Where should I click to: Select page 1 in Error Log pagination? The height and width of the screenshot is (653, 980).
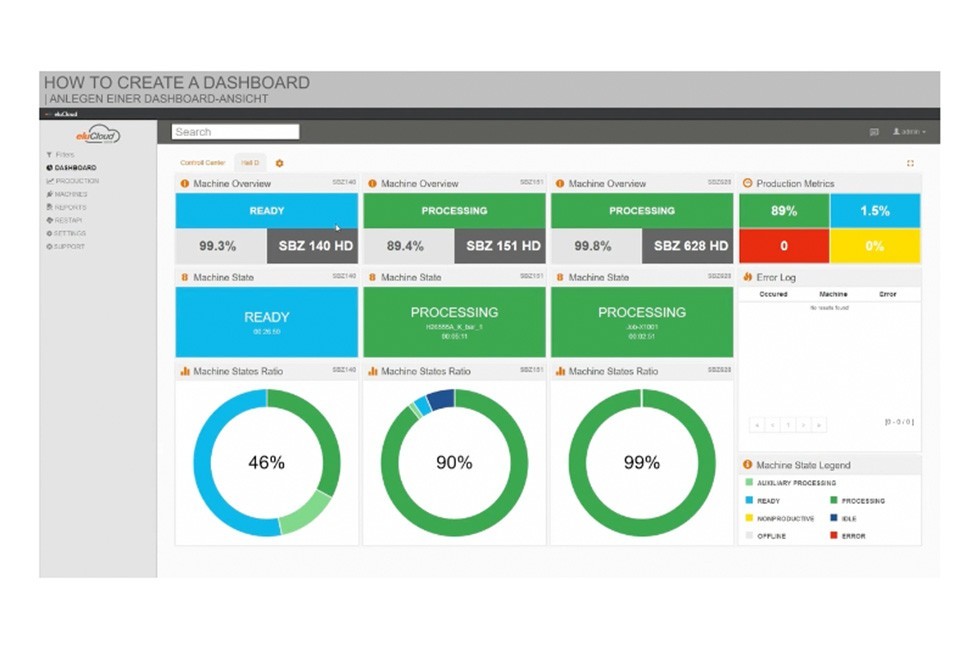tap(788, 425)
